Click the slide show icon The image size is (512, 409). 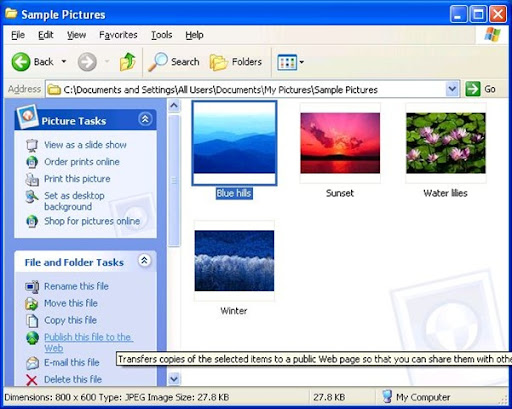click(x=32, y=145)
